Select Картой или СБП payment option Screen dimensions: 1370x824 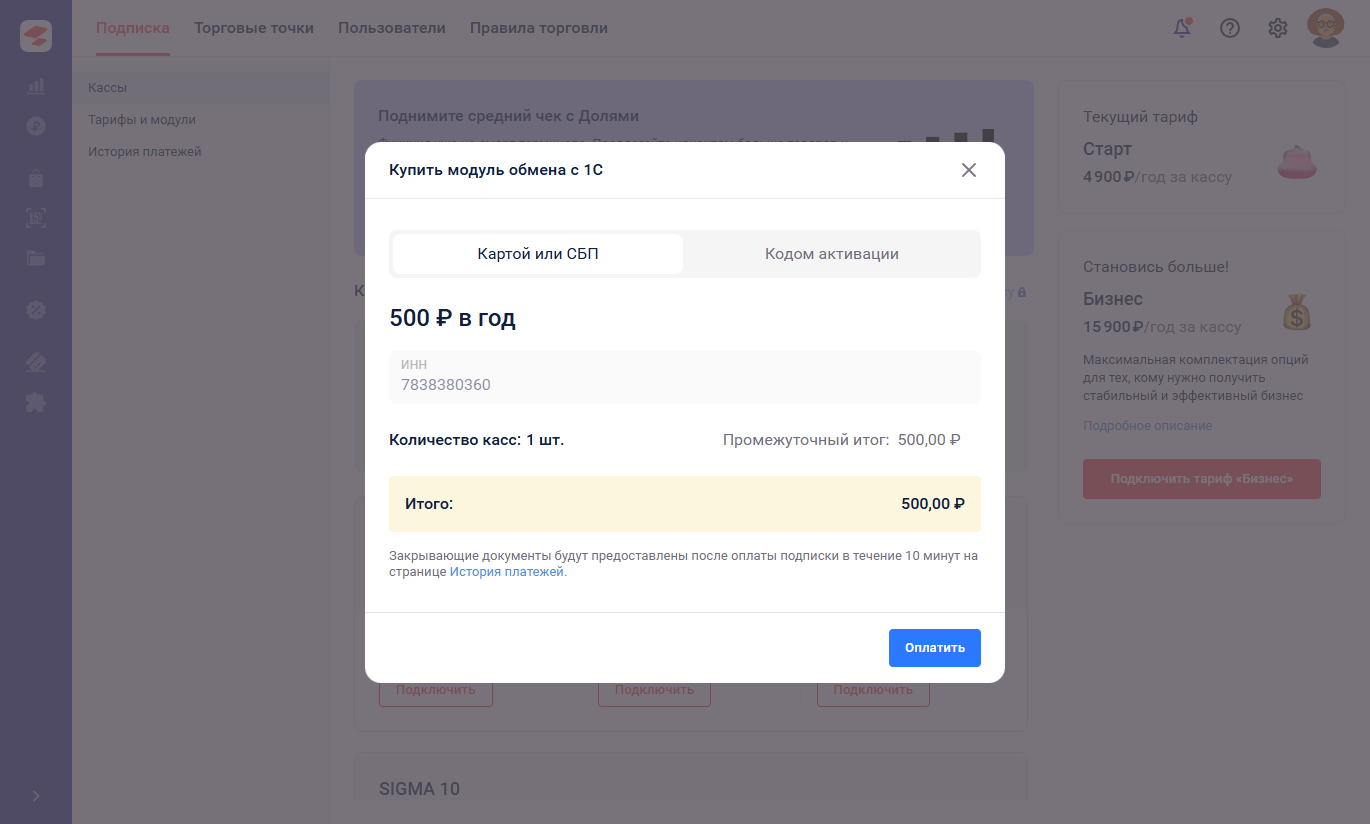point(538,254)
